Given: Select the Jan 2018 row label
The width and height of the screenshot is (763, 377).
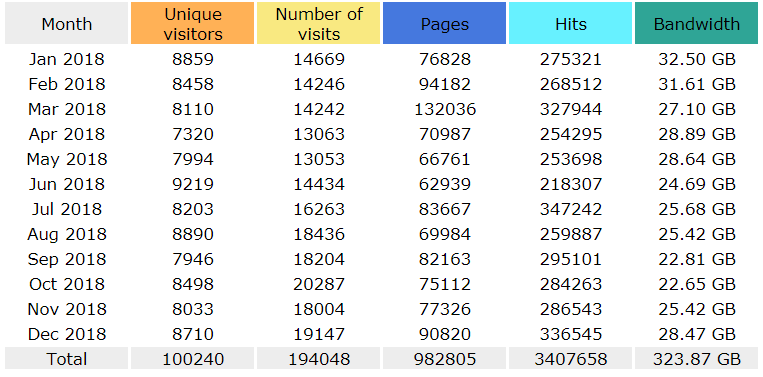Looking at the screenshot, I should pyautogui.click(x=67, y=59).
